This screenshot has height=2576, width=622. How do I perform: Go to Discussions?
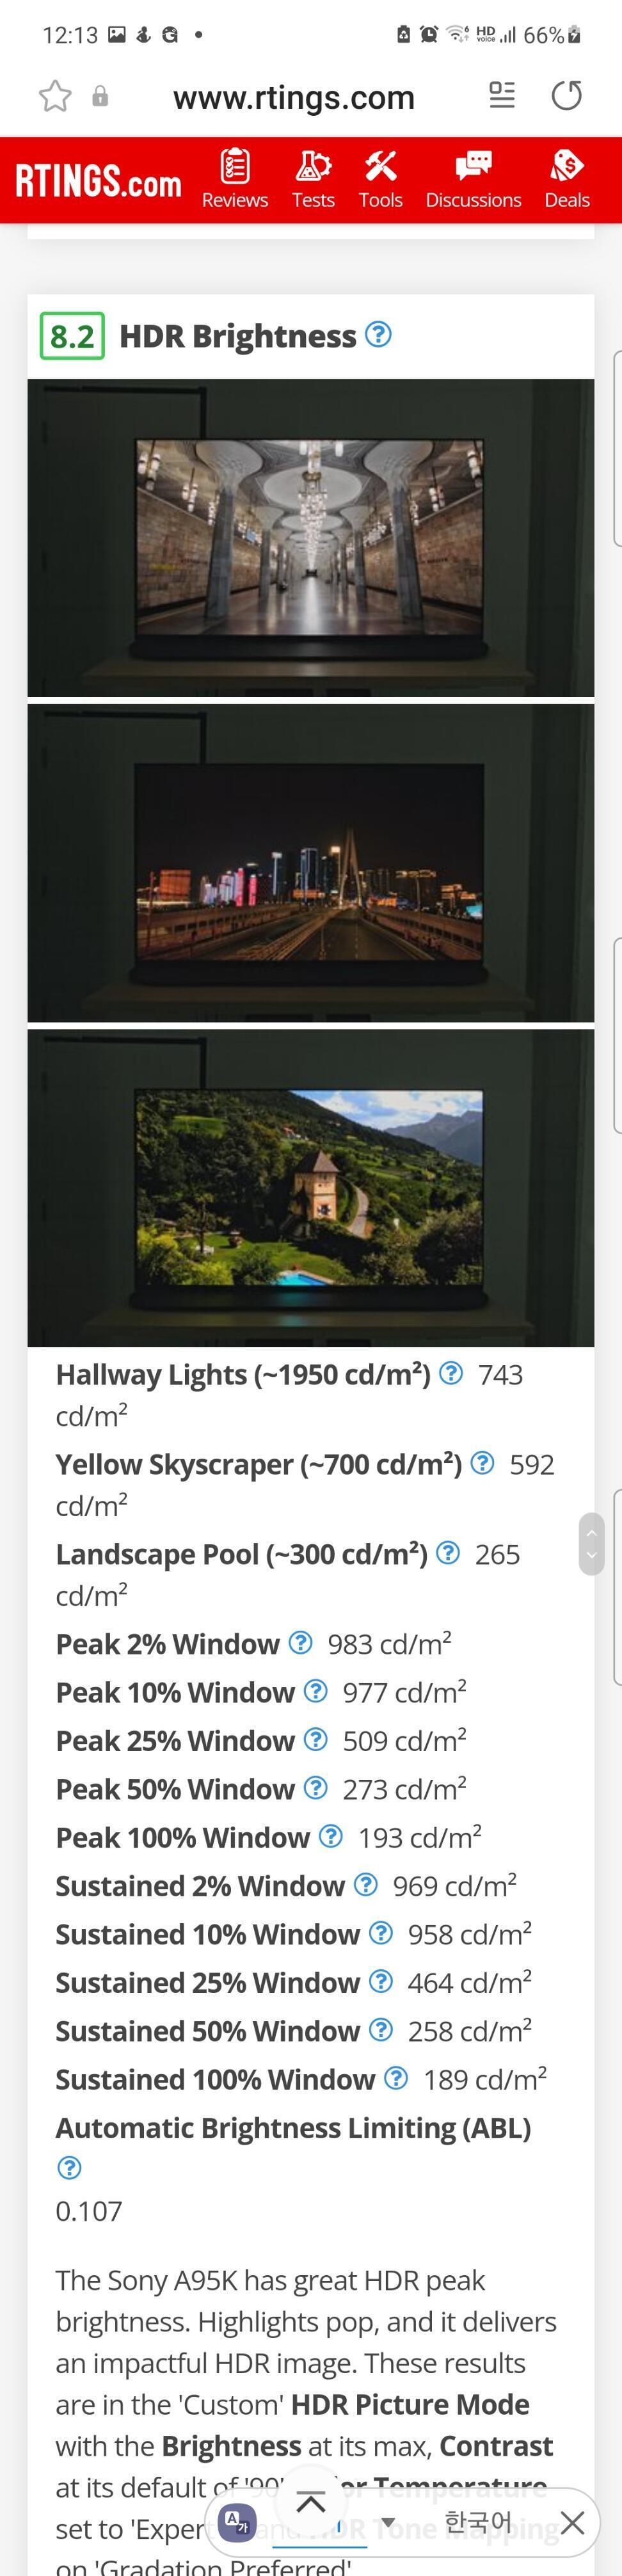(473, 179)
